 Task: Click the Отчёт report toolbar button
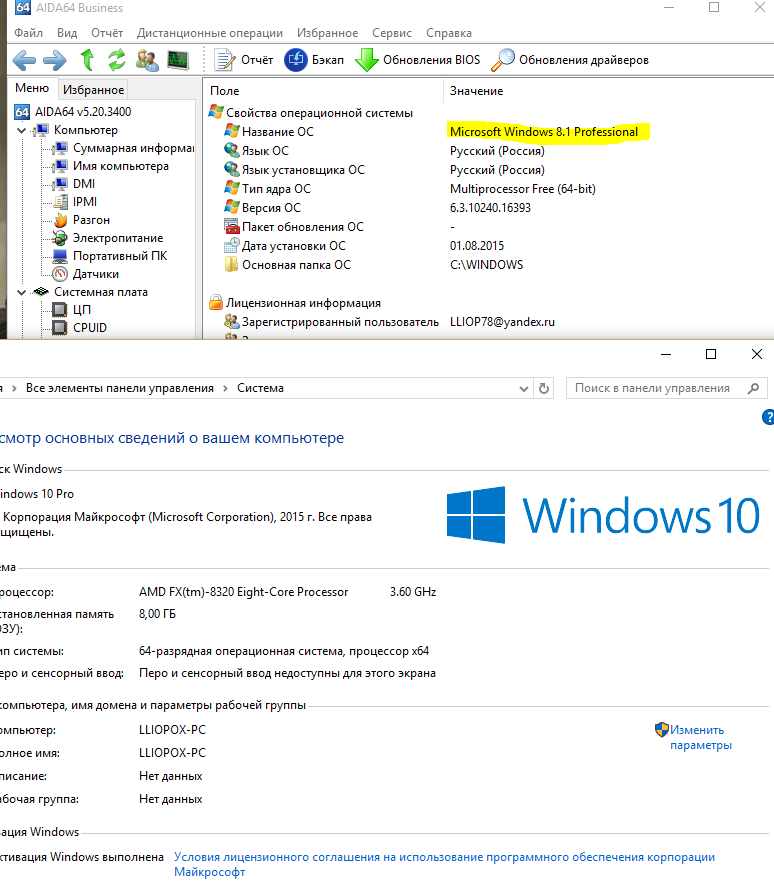pyautogui.click(x=244, y=60)
